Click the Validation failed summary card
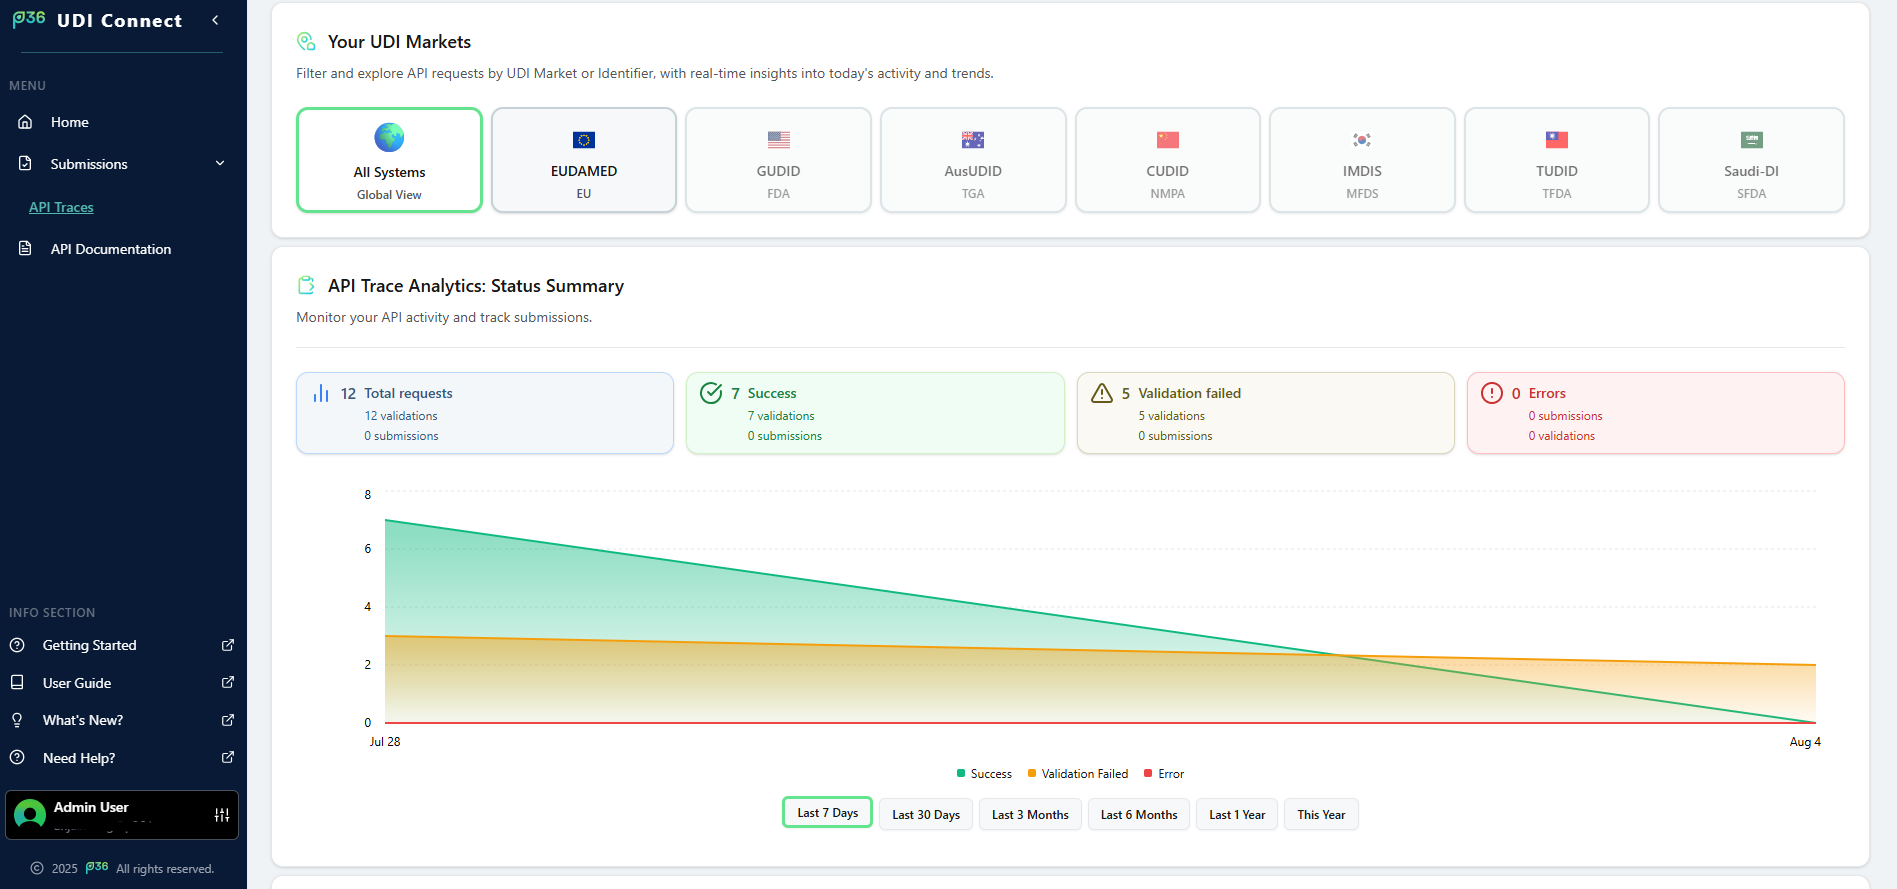The width and height of the screenshot is (1897, 889). 1266,413
